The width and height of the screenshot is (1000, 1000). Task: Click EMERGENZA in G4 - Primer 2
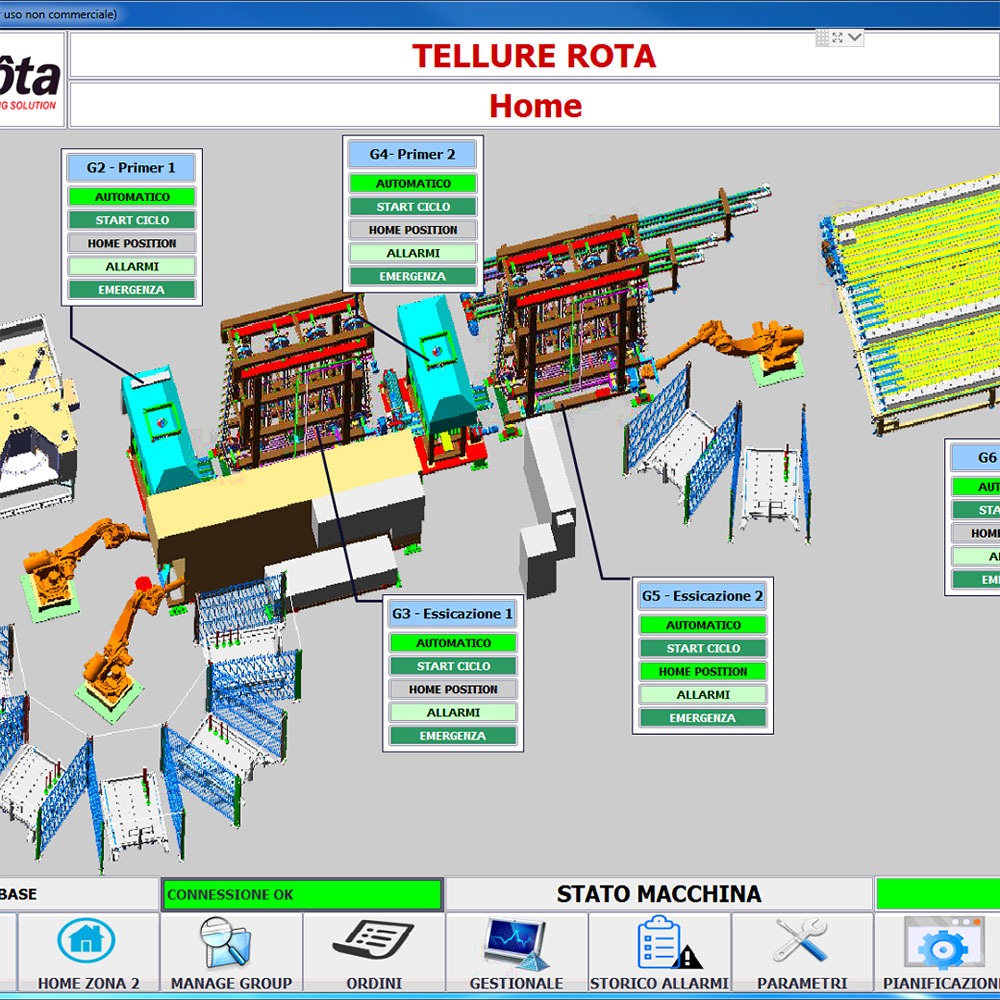pos(413,276)
